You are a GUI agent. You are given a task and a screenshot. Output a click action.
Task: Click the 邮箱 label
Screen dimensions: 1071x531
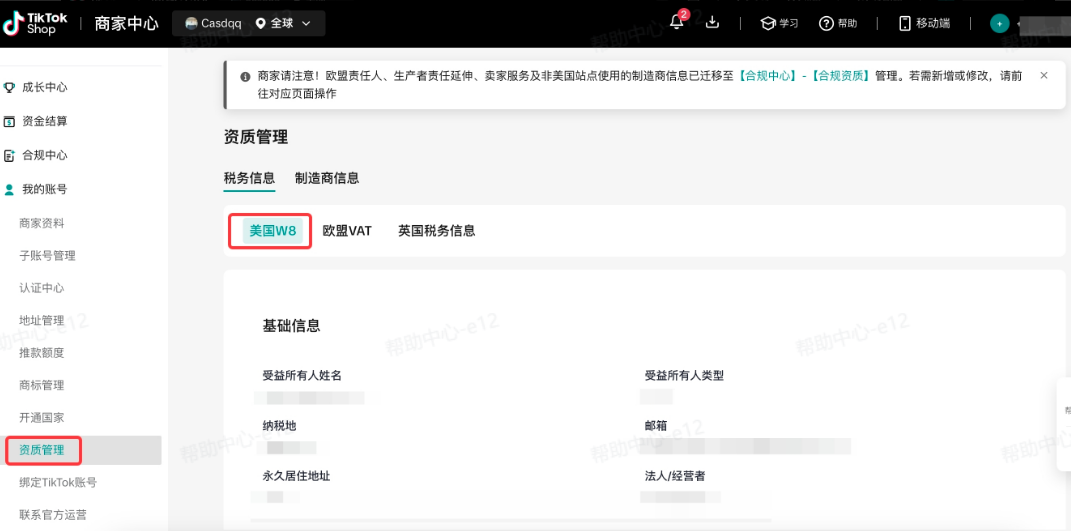tap(656, 425)
